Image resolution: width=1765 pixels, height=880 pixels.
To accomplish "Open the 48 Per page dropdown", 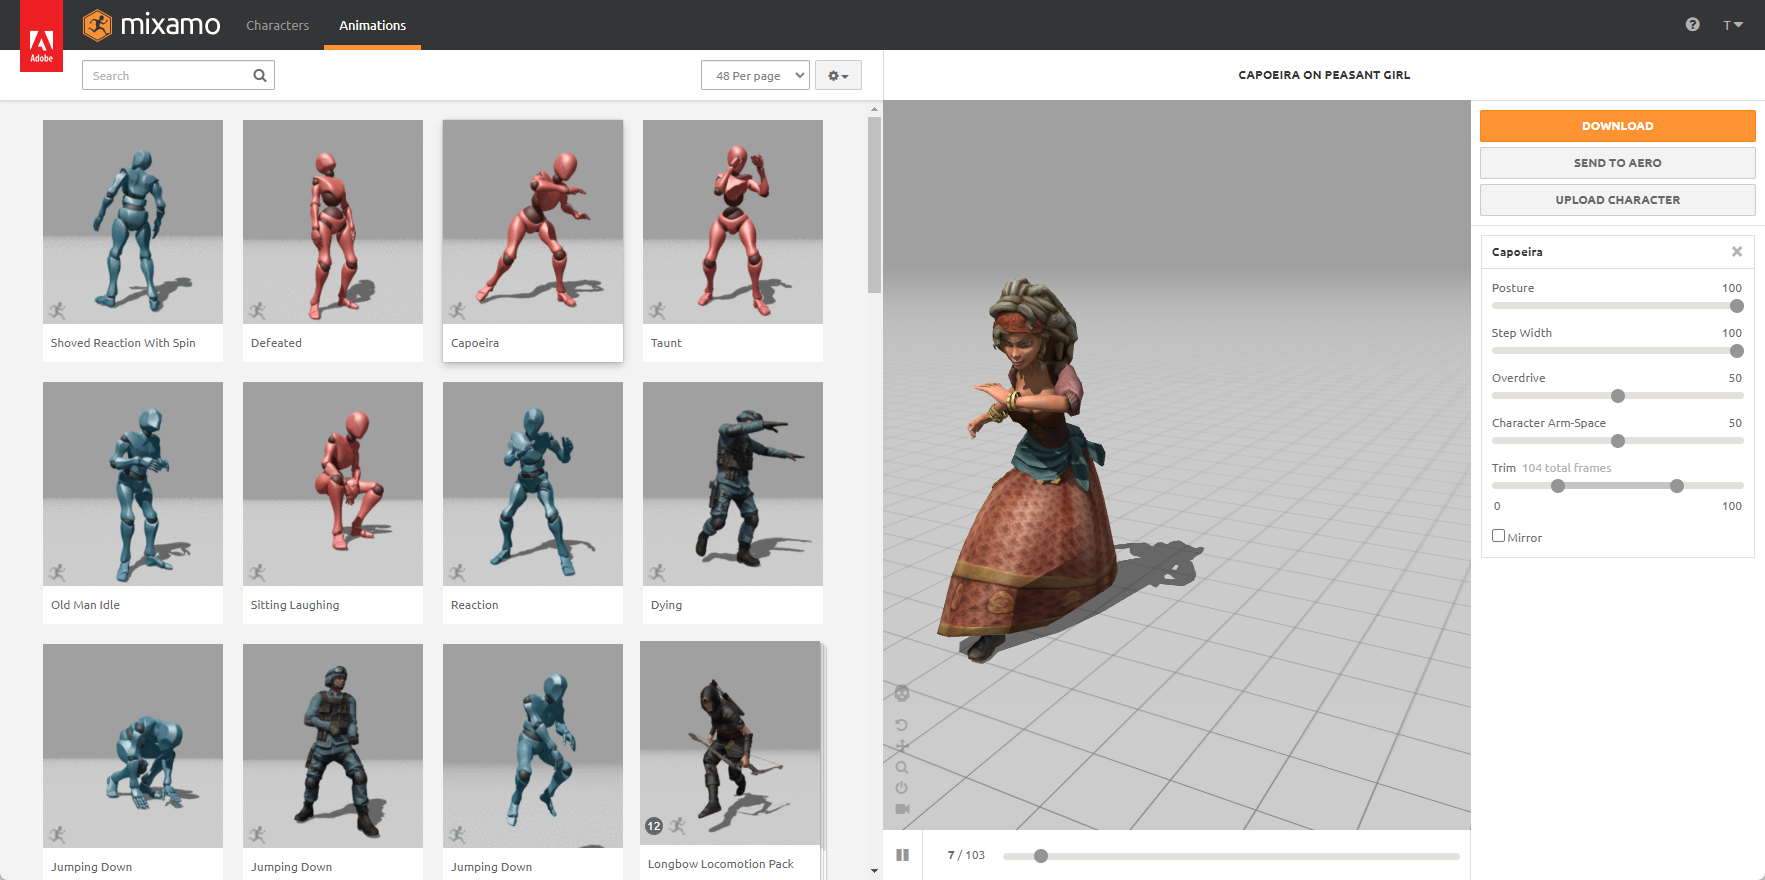I will [755, 75].
